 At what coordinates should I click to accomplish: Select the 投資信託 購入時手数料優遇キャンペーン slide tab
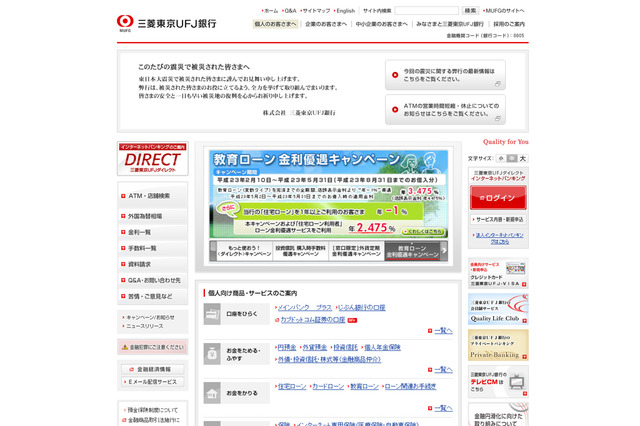point(300,251)
